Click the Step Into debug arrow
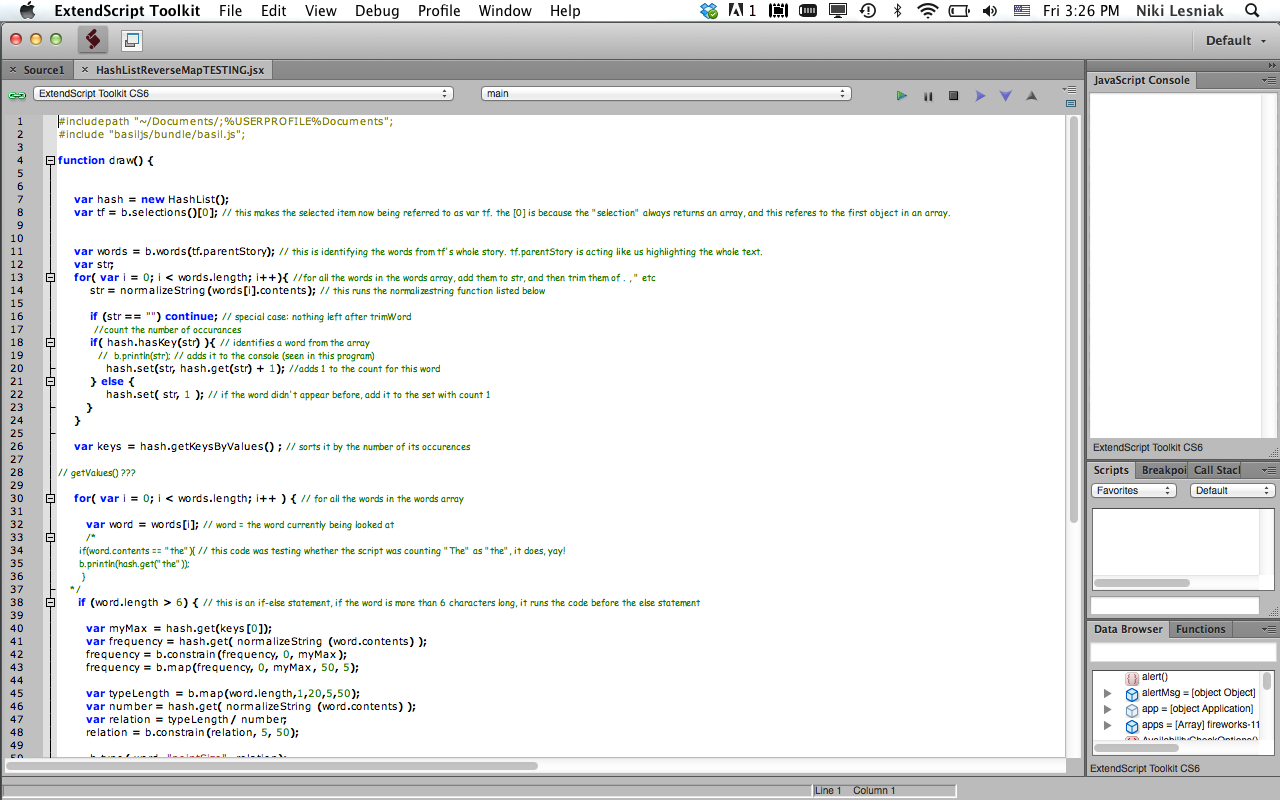 (x=1006, y=96)
